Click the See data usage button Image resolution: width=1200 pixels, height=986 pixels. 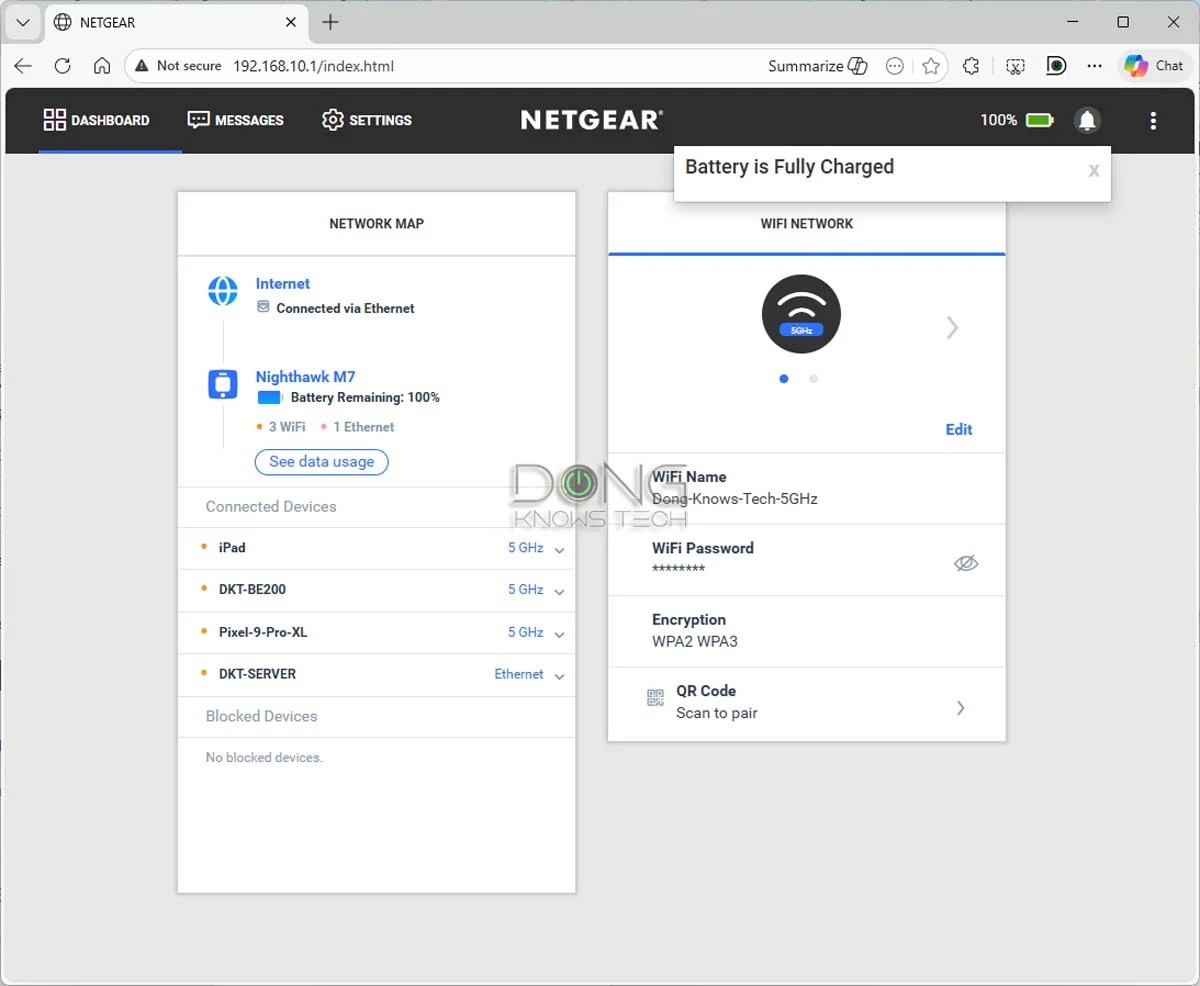click(x=321, y=462)
